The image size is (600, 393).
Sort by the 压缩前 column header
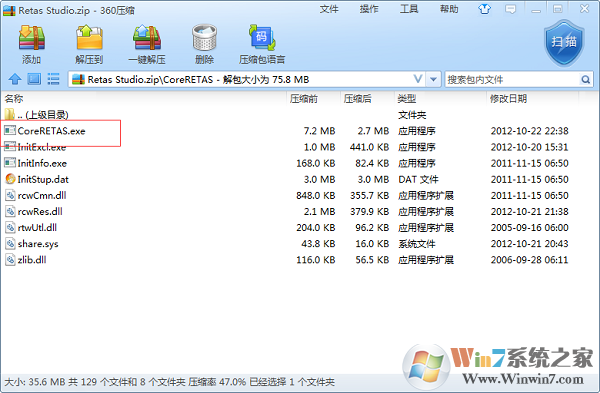[304, 99]
